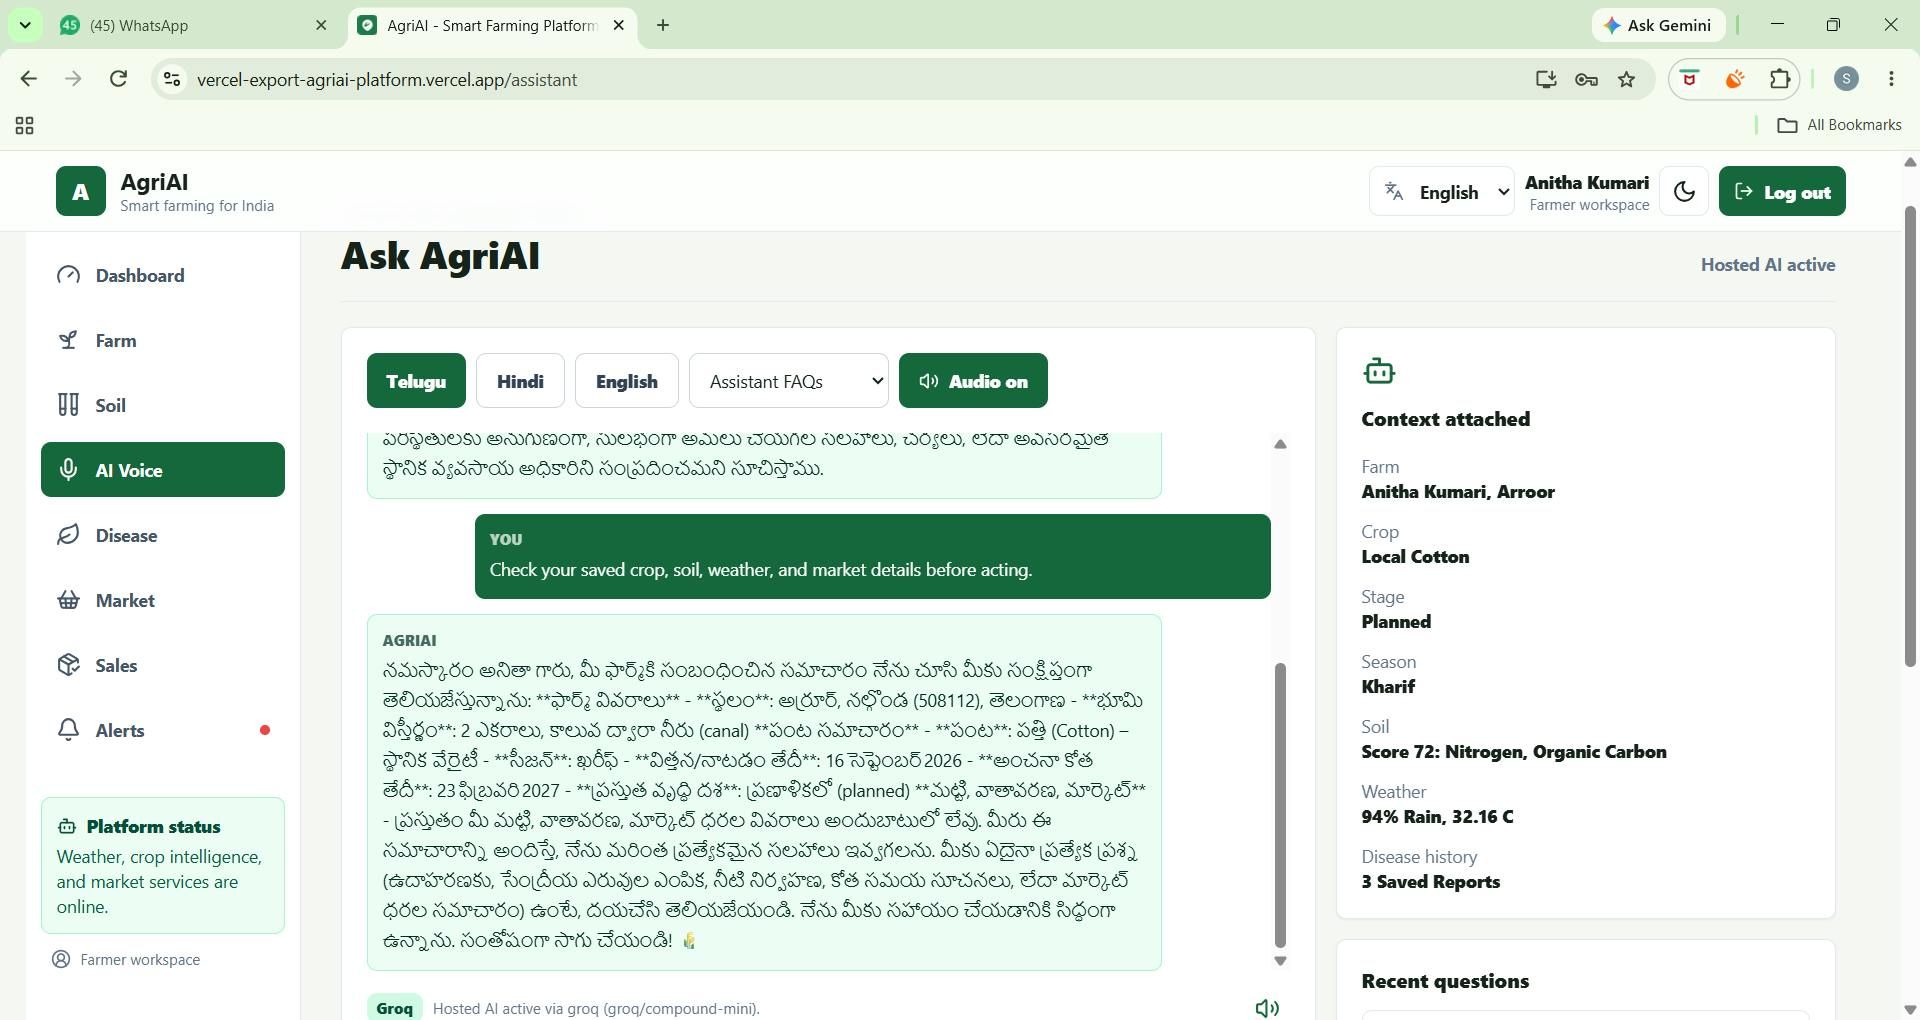Open the tab search chevron
Image resolution: width=1920 pixels, height=1020 pixels.
coord(25,25)
